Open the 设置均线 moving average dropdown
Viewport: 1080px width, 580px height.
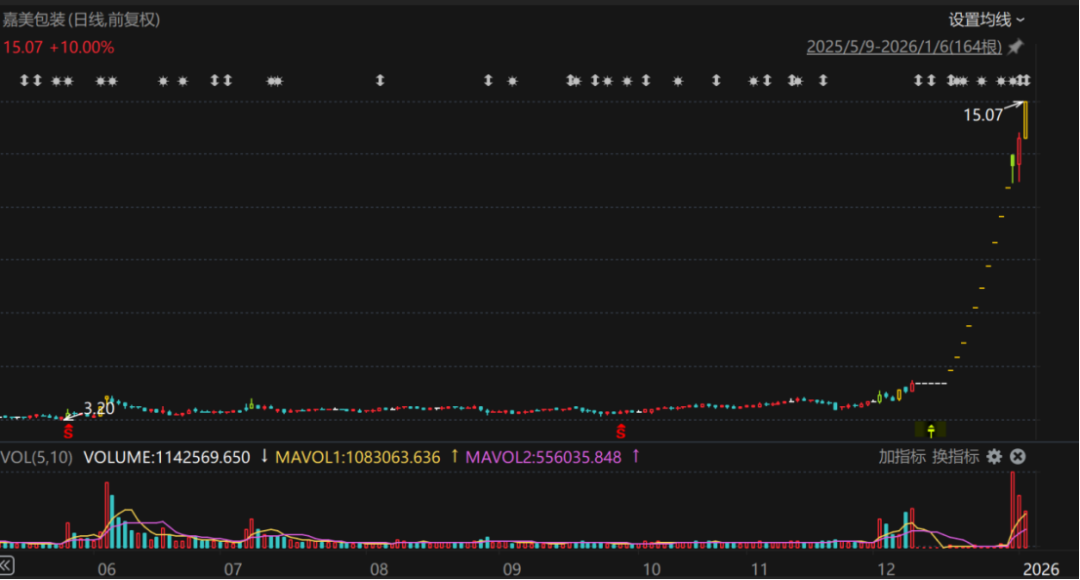986,20
